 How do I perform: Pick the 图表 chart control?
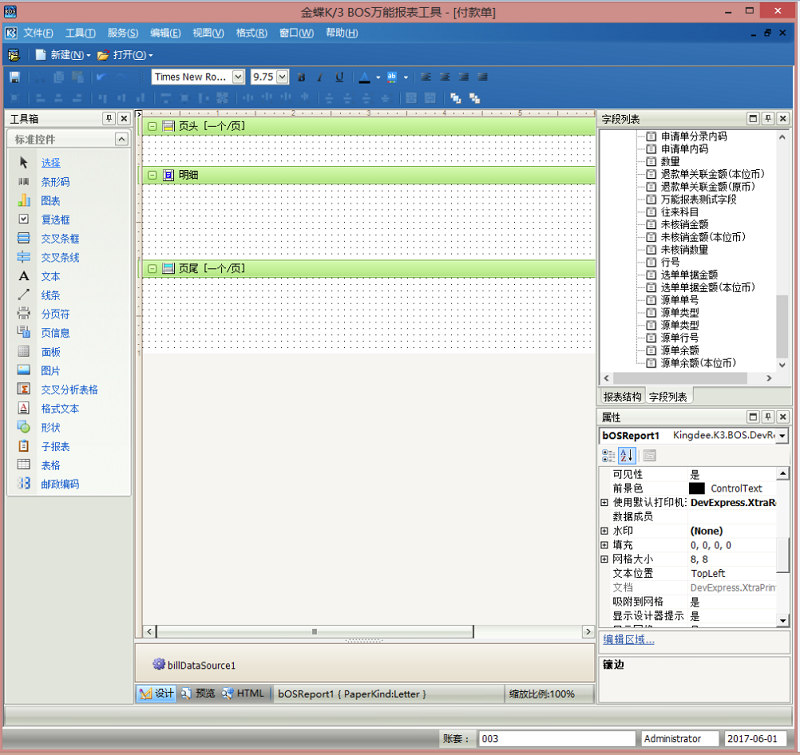coord(49,201)
